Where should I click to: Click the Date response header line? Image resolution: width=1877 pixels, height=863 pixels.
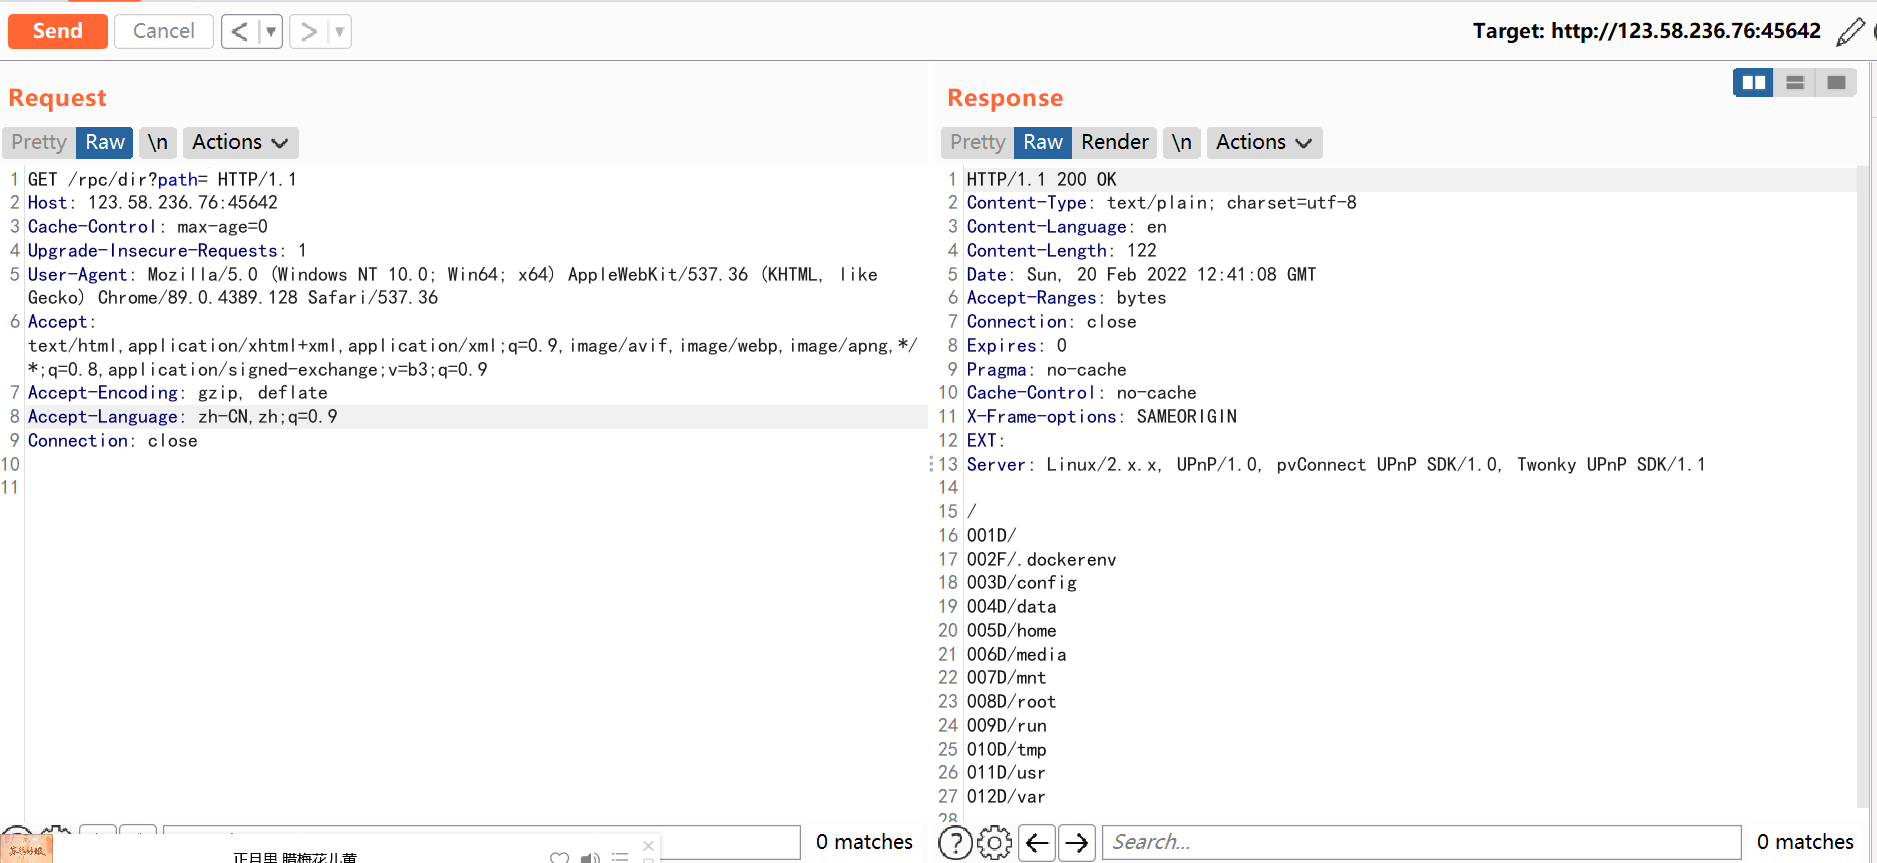point(1142,275)
